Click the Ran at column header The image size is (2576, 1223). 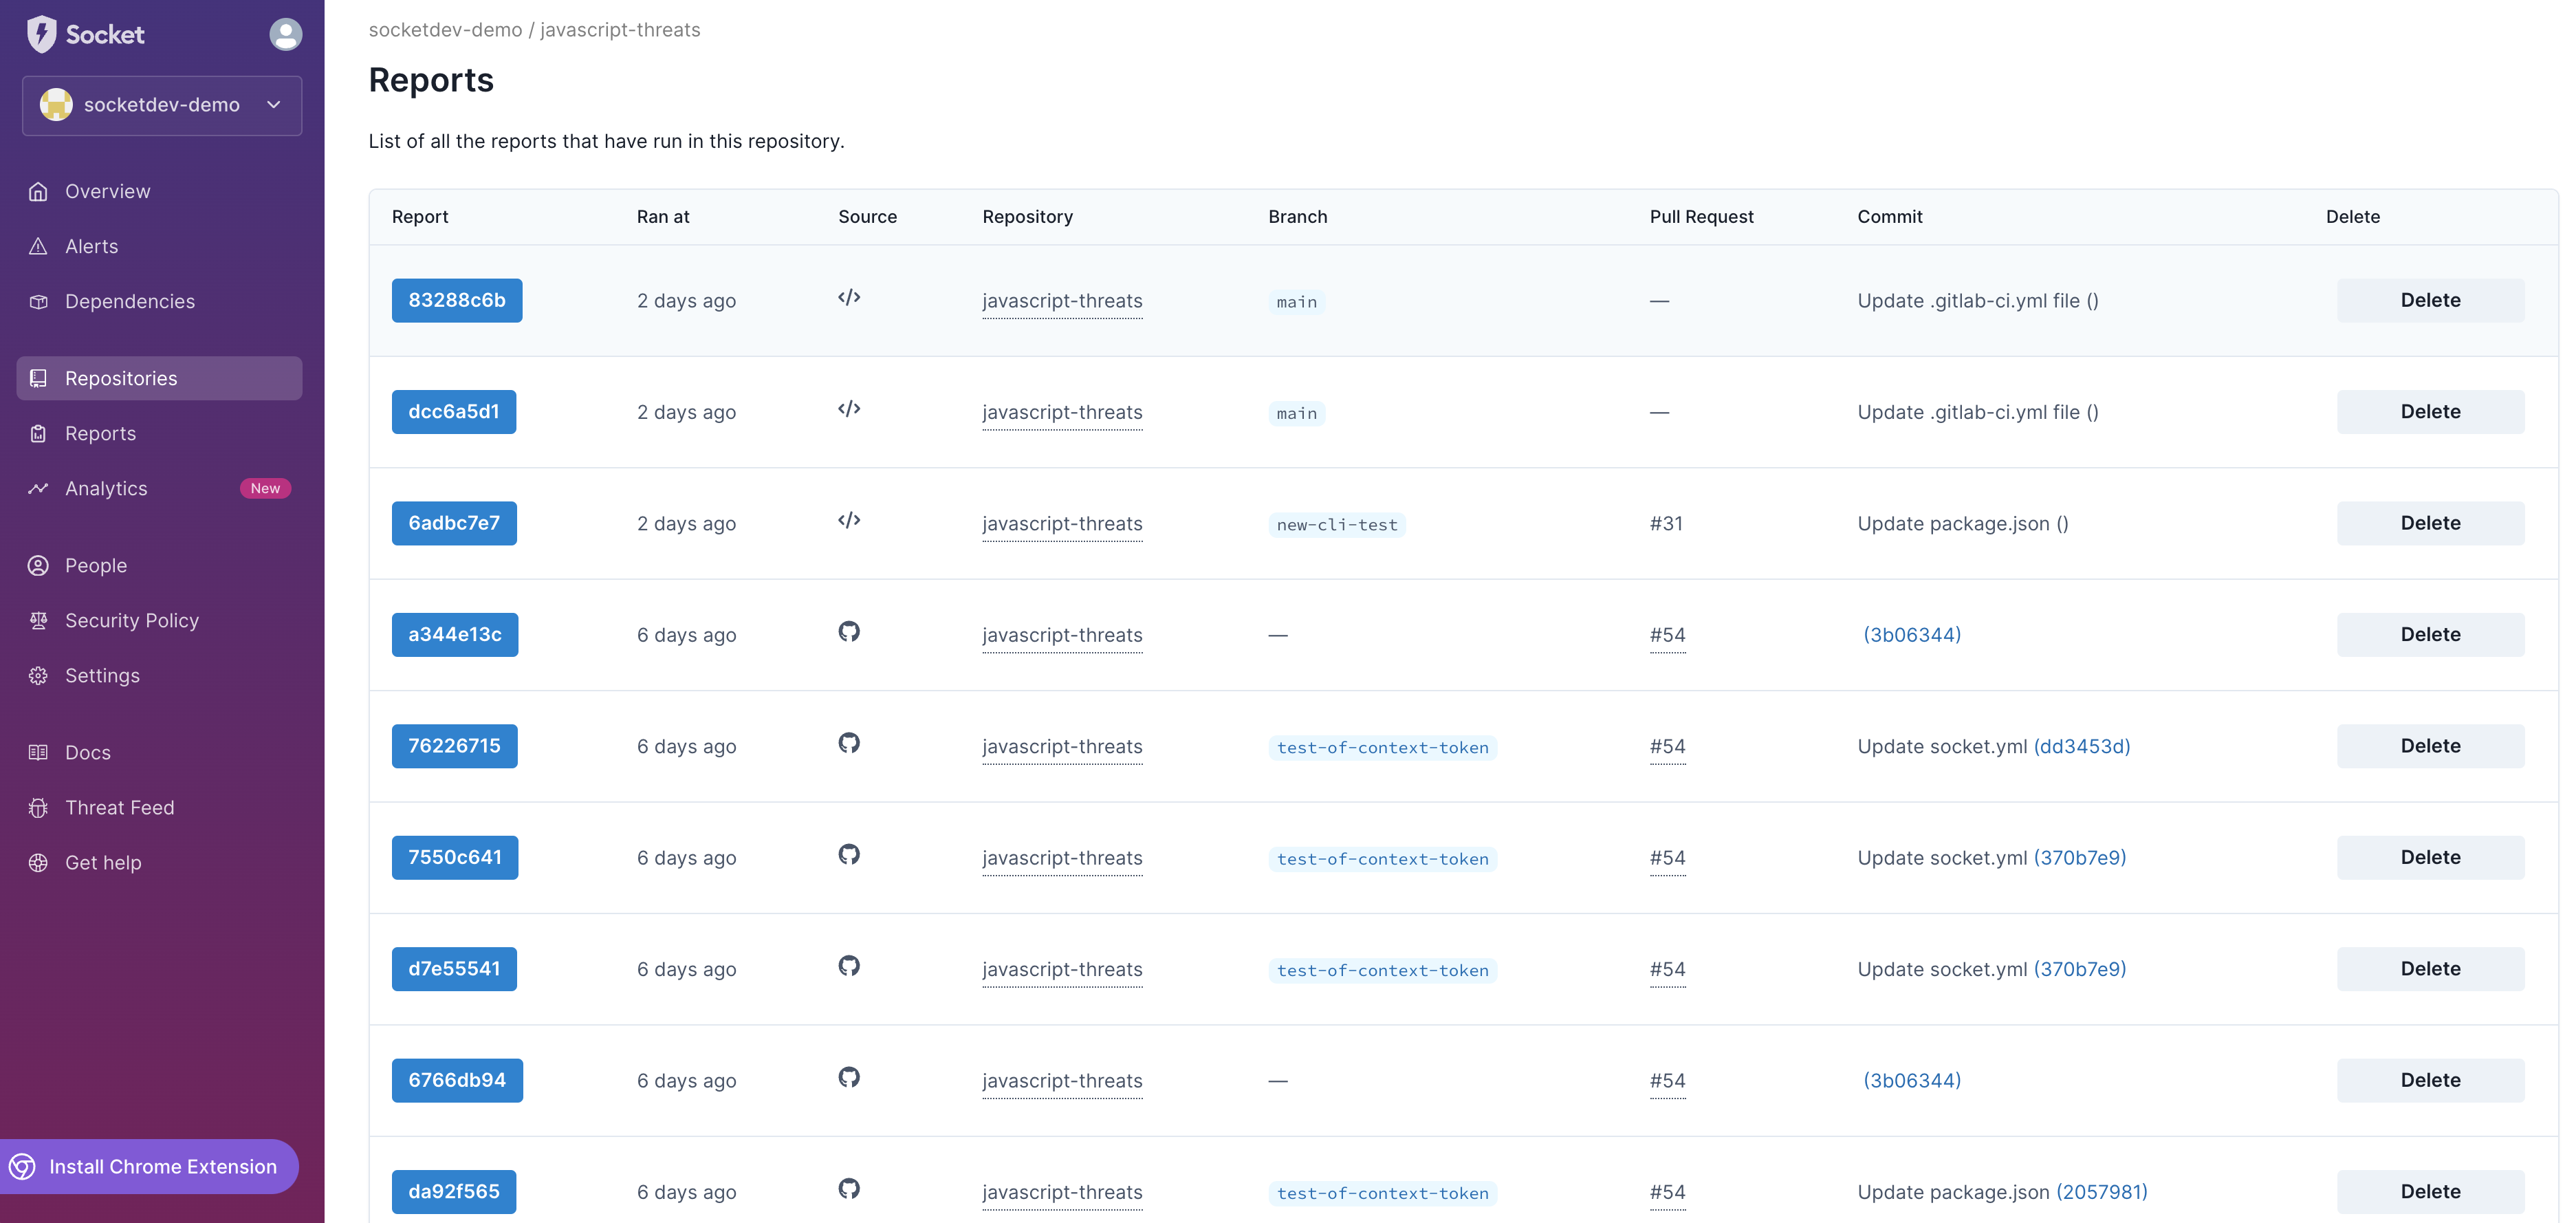coord(663,216)
